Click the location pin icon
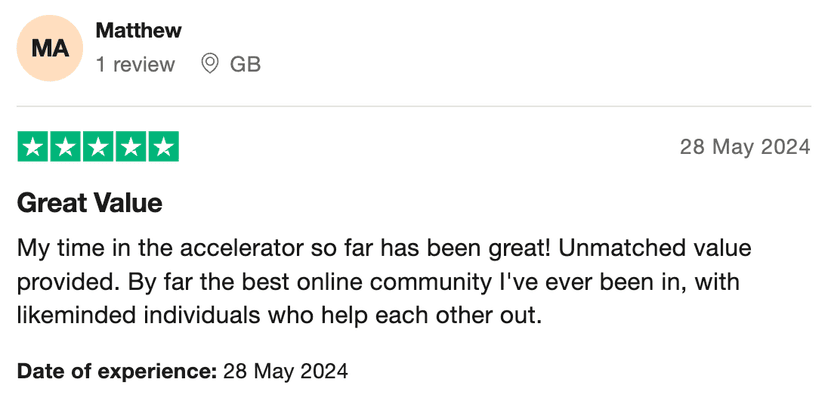 point(210,65)
